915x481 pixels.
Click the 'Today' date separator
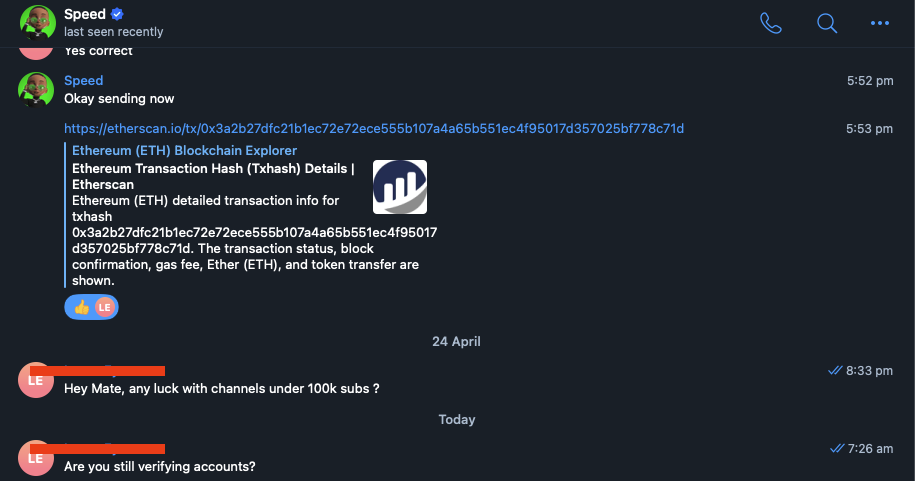[457, 420]
